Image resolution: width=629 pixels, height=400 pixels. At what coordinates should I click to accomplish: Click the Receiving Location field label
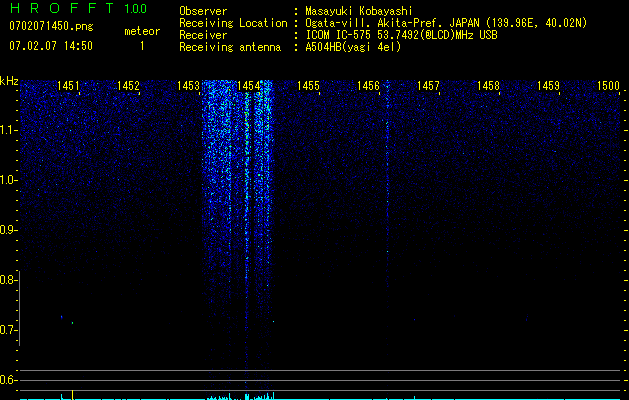pyautogui.click(x=233, y=23)
